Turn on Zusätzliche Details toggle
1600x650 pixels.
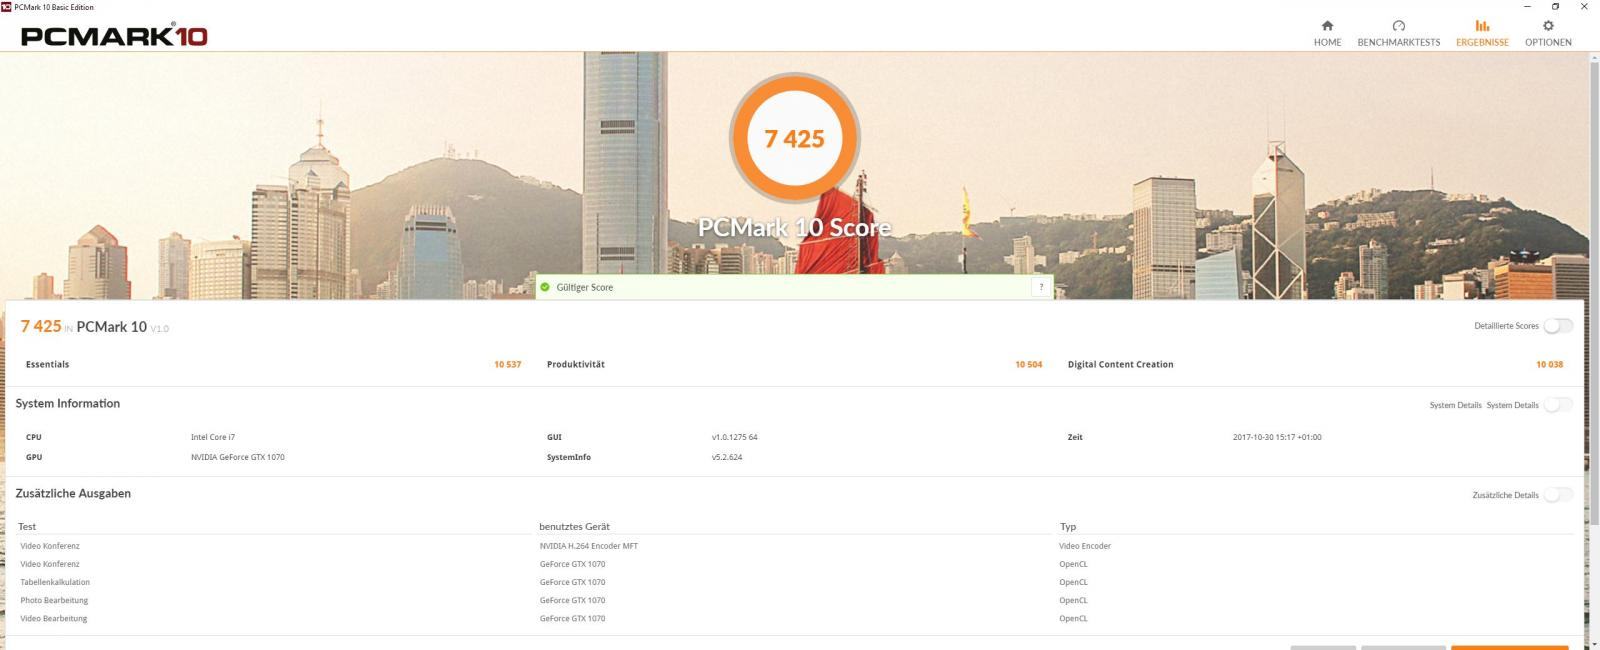coord(1558,495)
